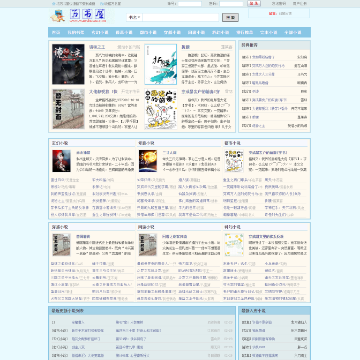Click the 万书屋 site logo
The width and height of the screenshot is (360, 360).
click(88, 16)
